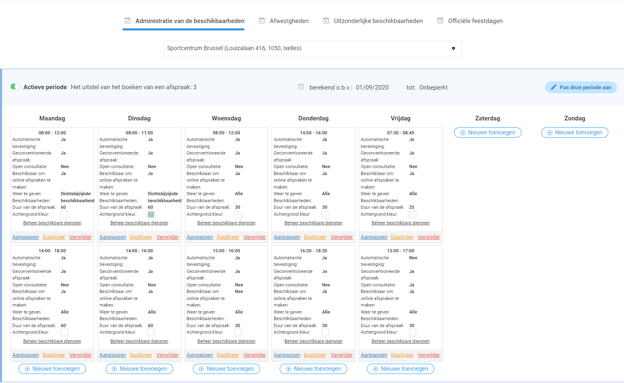Open 'Beheer beschikbare diensten' for Dinsdag 08:00 slot

(139, 223)
